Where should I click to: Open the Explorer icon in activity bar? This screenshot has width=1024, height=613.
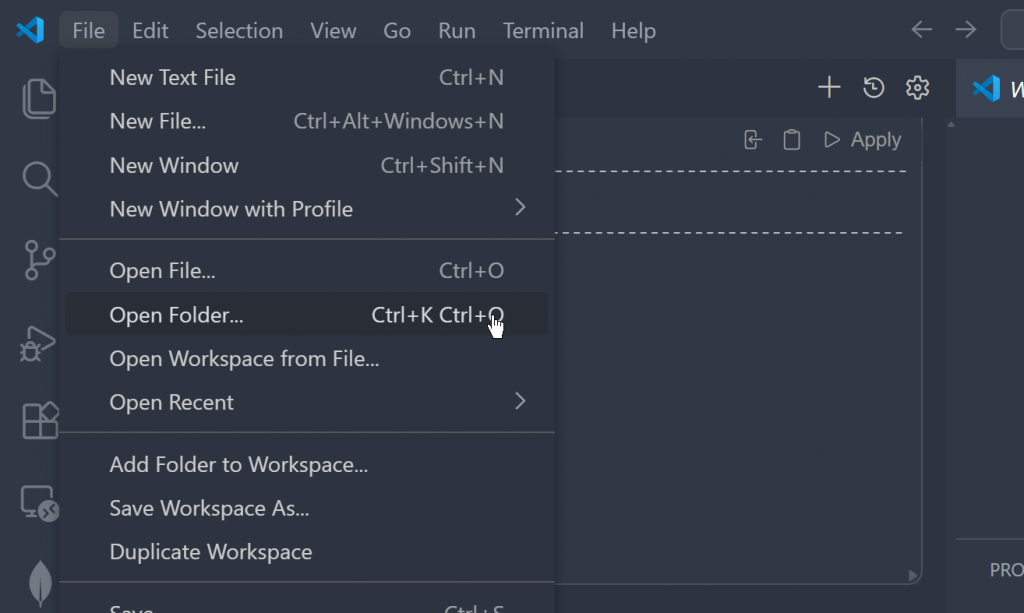[40, 98]
